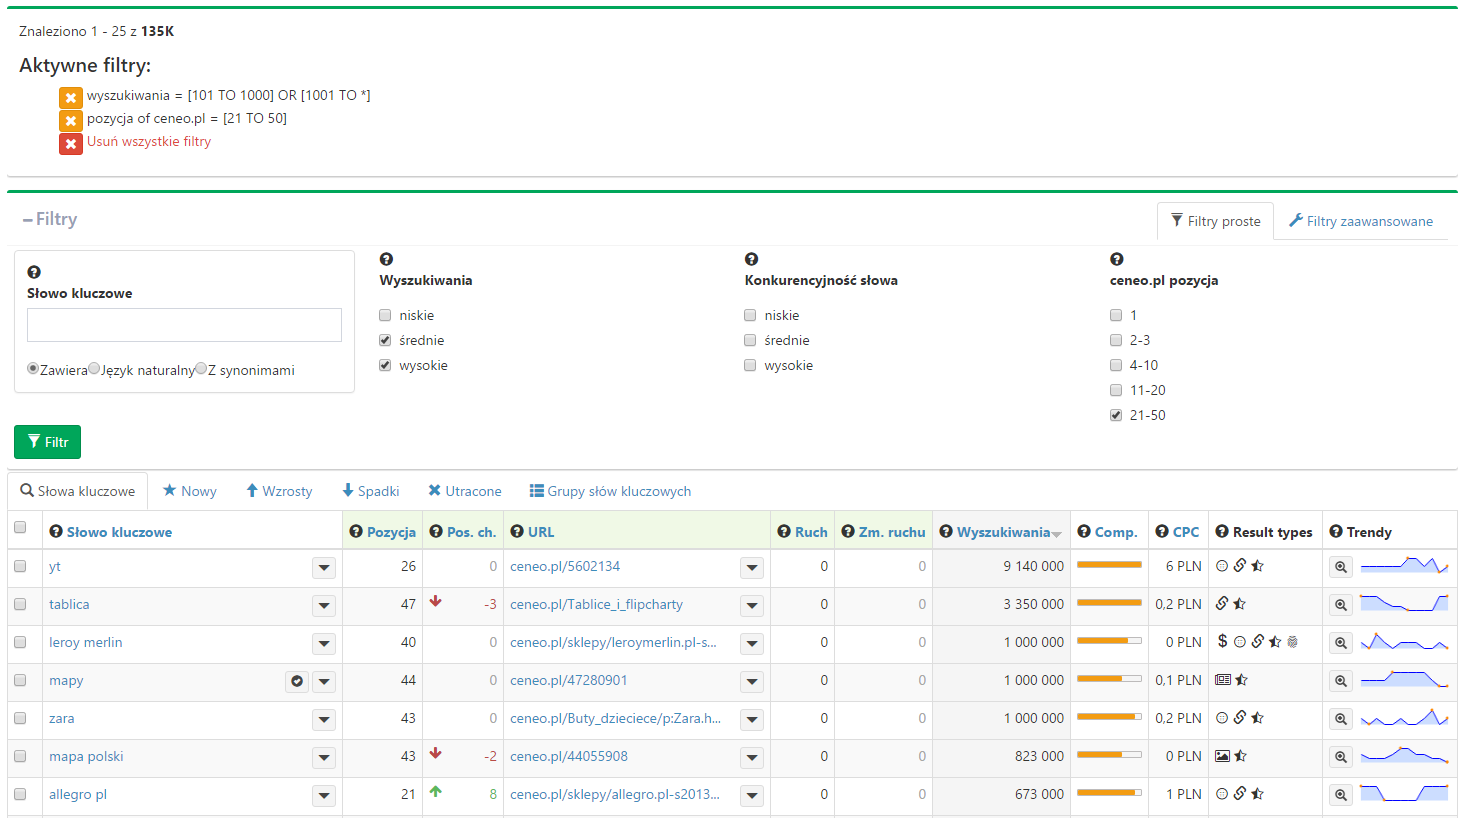This screenshot has height=818, width=1463.
Task: Zoom trend chart for yt keyword
Action: [x=1340, y=567]
